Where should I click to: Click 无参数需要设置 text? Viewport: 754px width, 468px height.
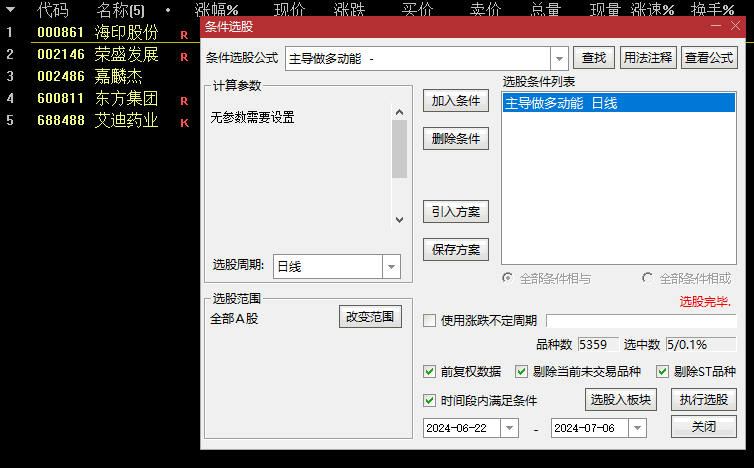point(252,117)
